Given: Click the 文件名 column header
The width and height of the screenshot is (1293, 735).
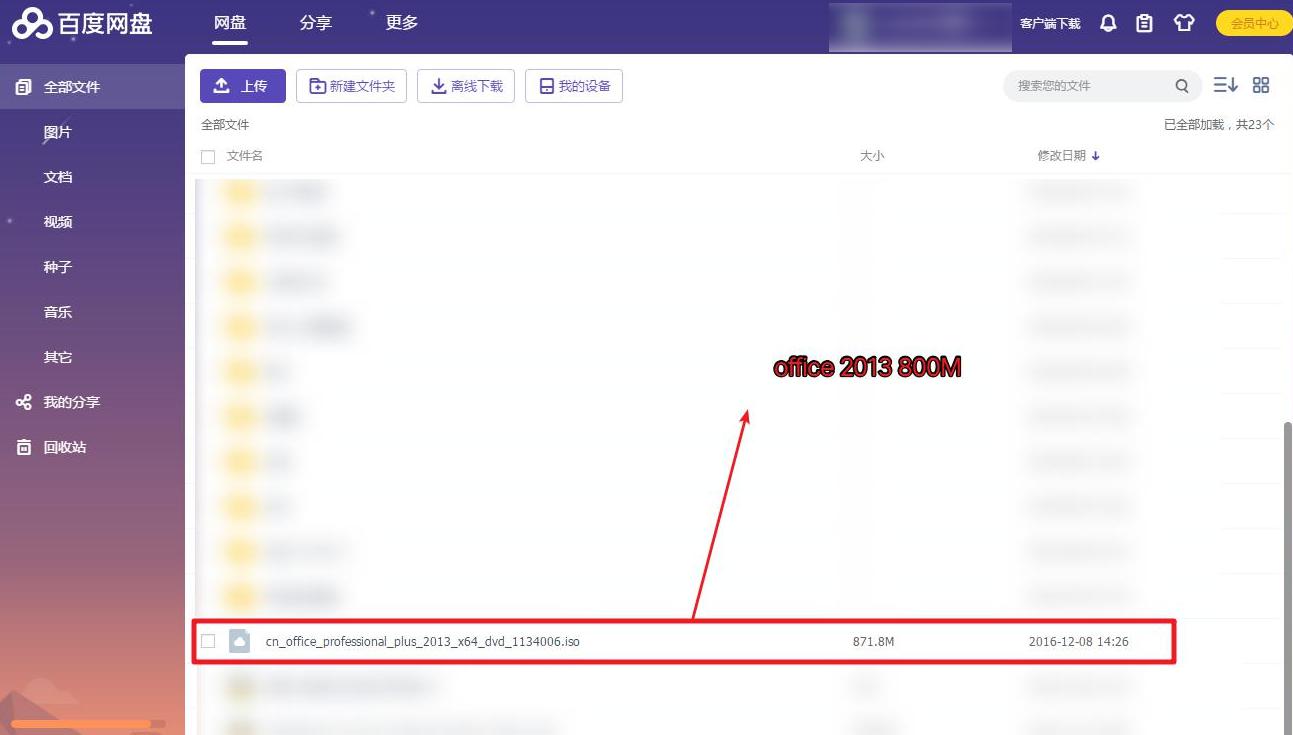Looking at the screenshot, I should [245, 156].
